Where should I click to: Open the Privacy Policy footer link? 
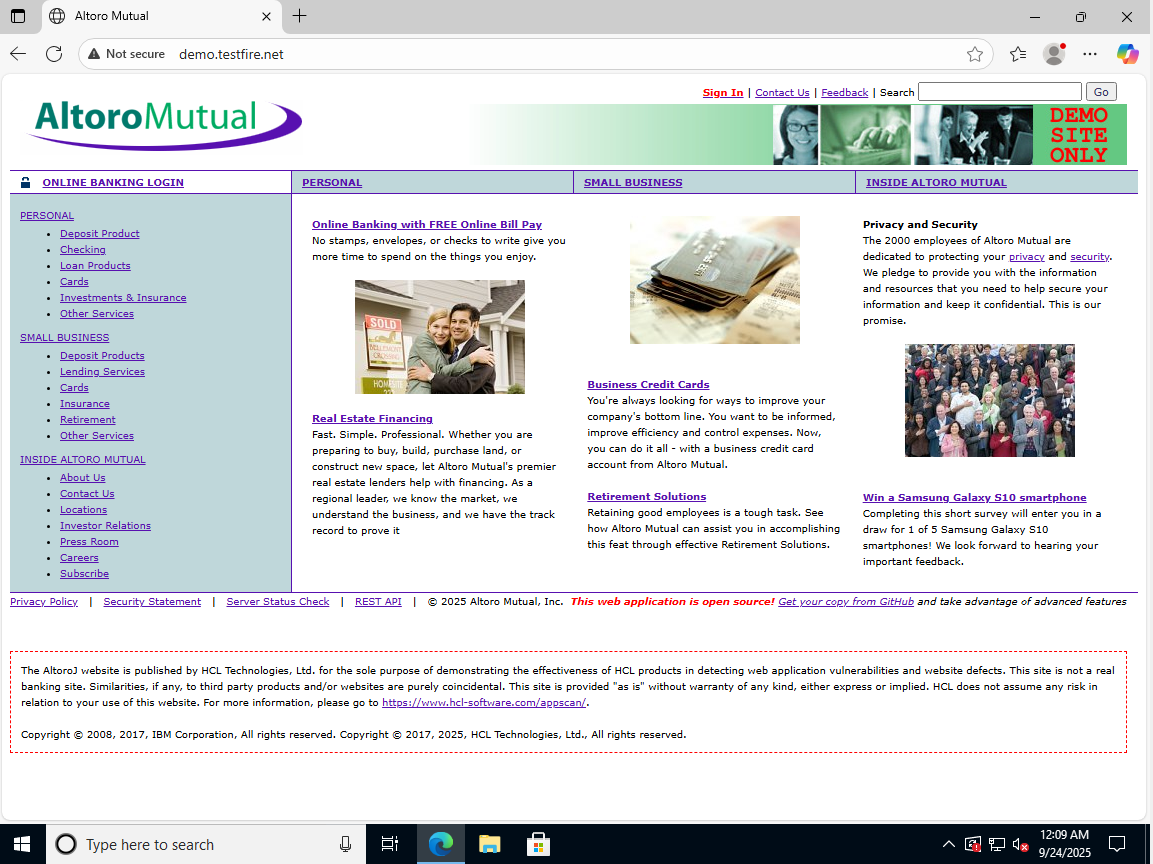tap(43, 601)
